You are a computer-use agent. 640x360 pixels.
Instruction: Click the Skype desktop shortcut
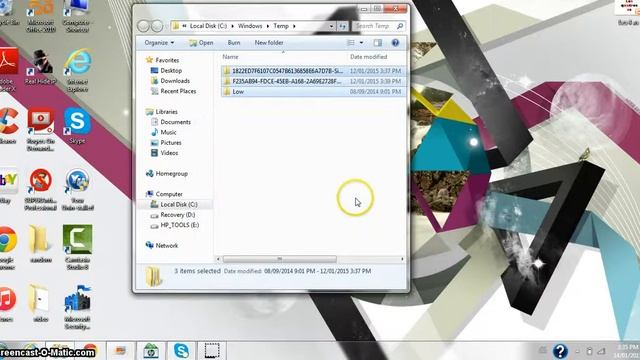[78, 126]
